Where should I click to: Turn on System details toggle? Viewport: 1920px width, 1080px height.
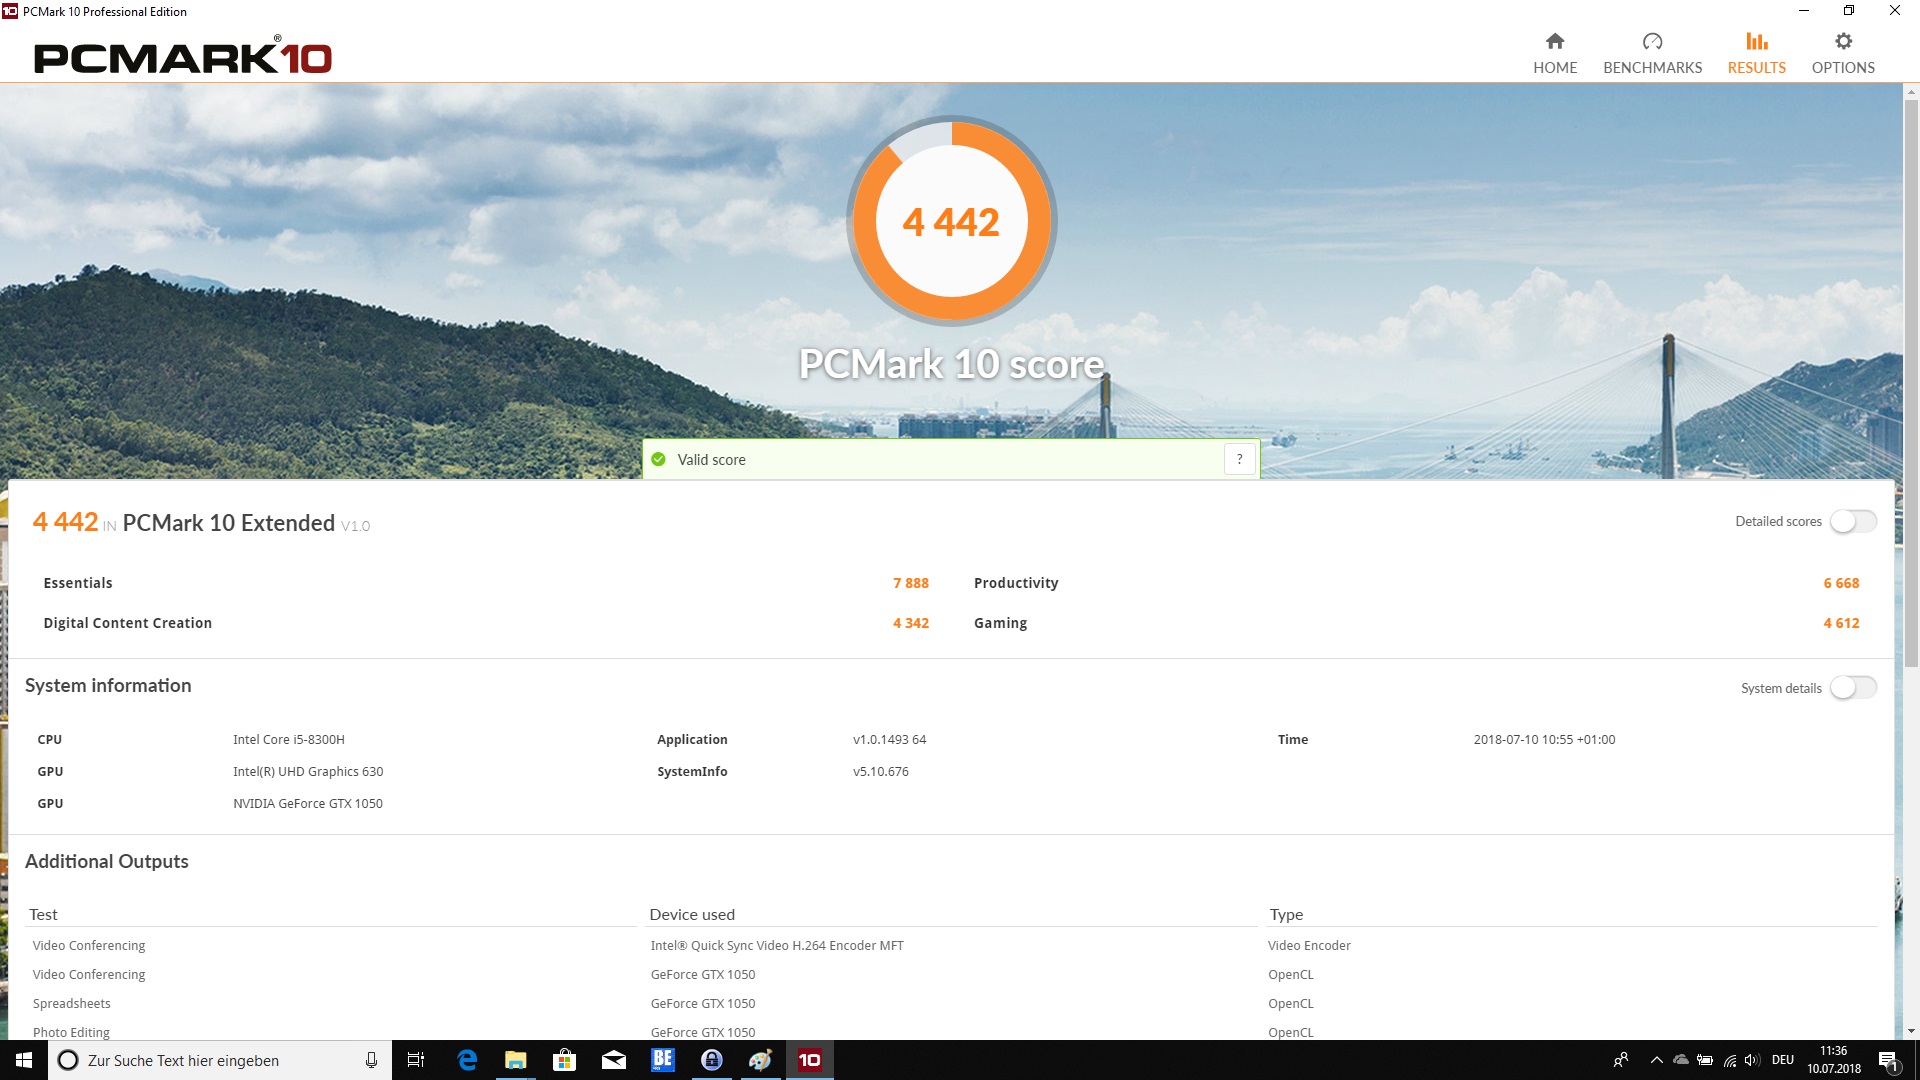click(x=1853, y=688)
